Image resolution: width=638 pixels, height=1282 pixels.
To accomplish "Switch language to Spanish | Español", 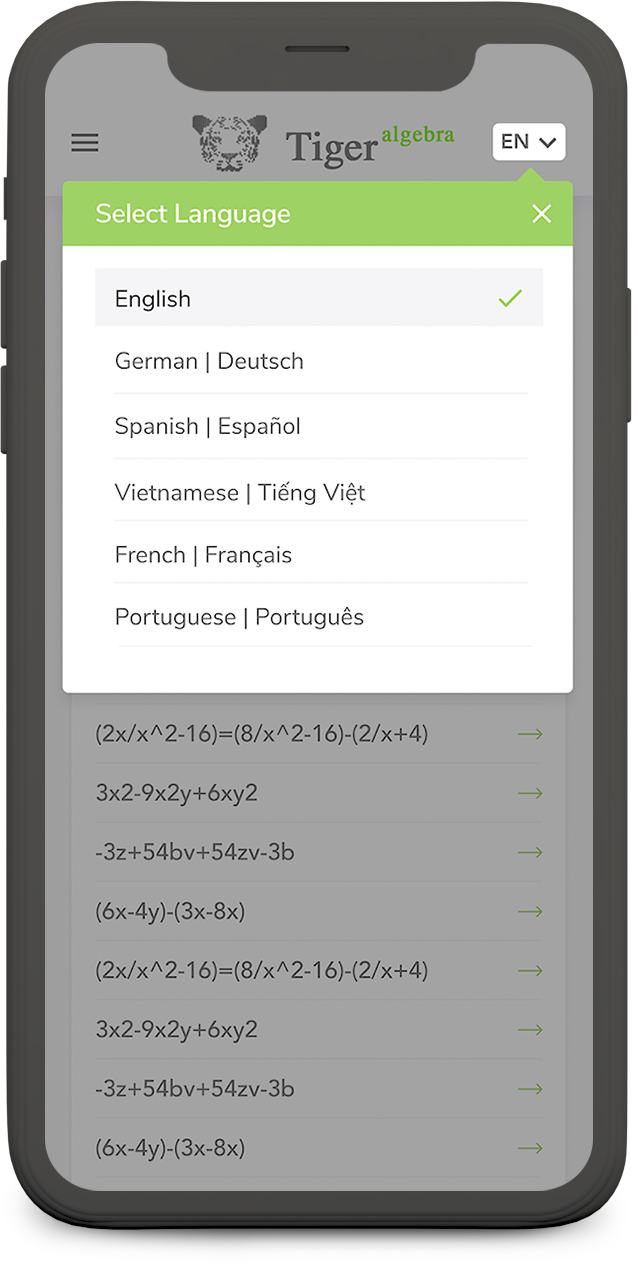I will tap(208, 426).
